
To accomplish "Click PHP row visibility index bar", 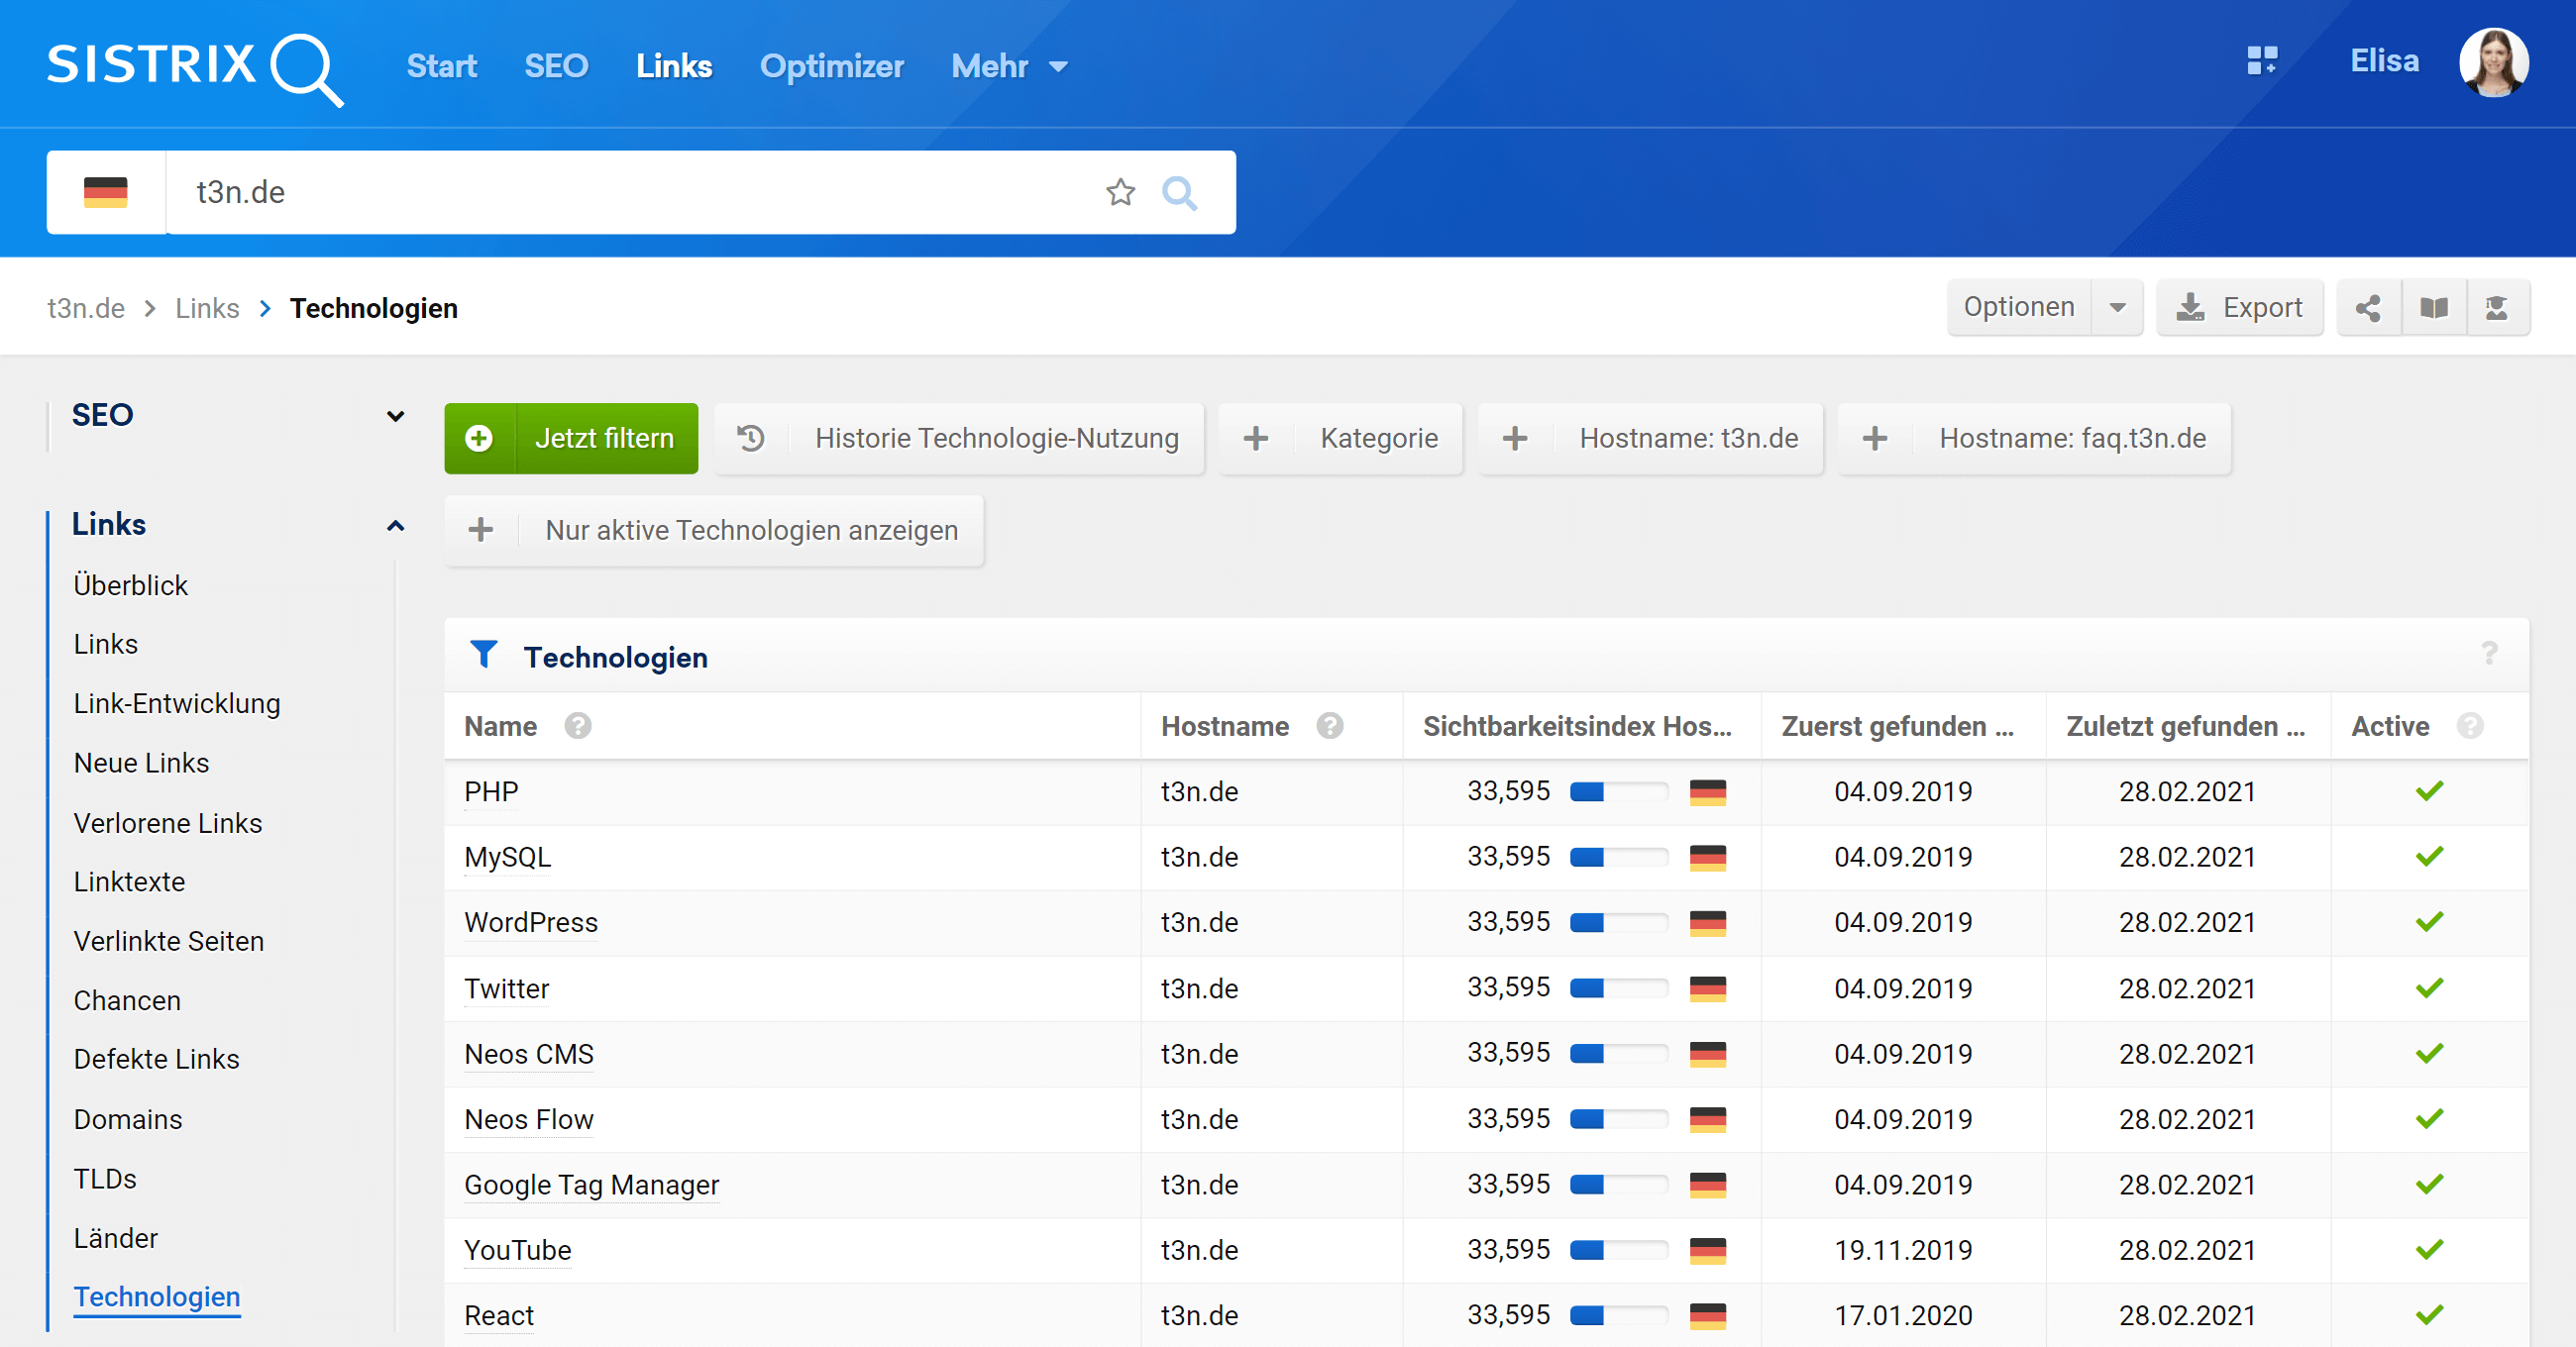I will pyautogui.click(x=1617, y=792).
